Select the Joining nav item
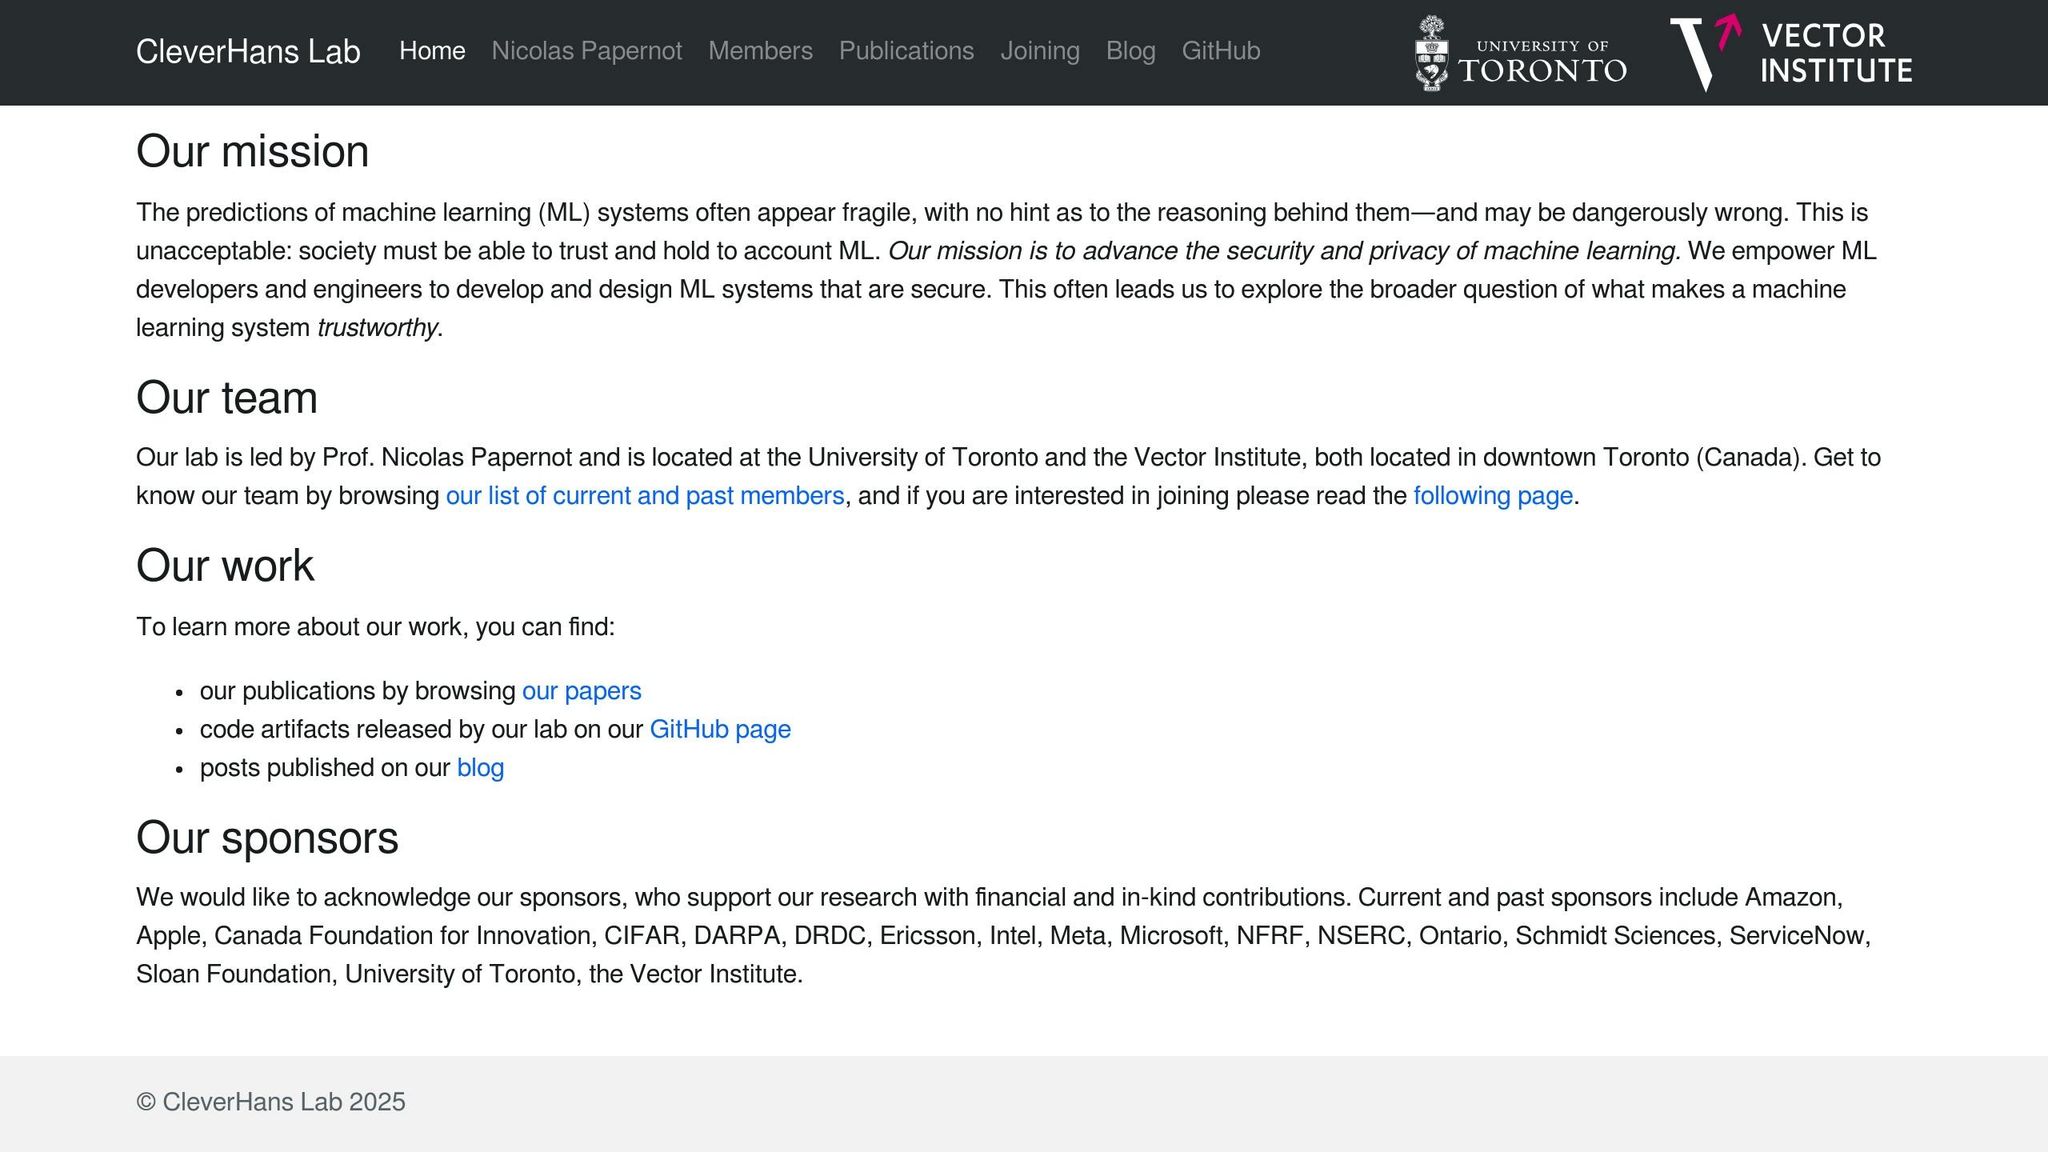This screenshot has height=1152, width=2048. (1040, 51)
